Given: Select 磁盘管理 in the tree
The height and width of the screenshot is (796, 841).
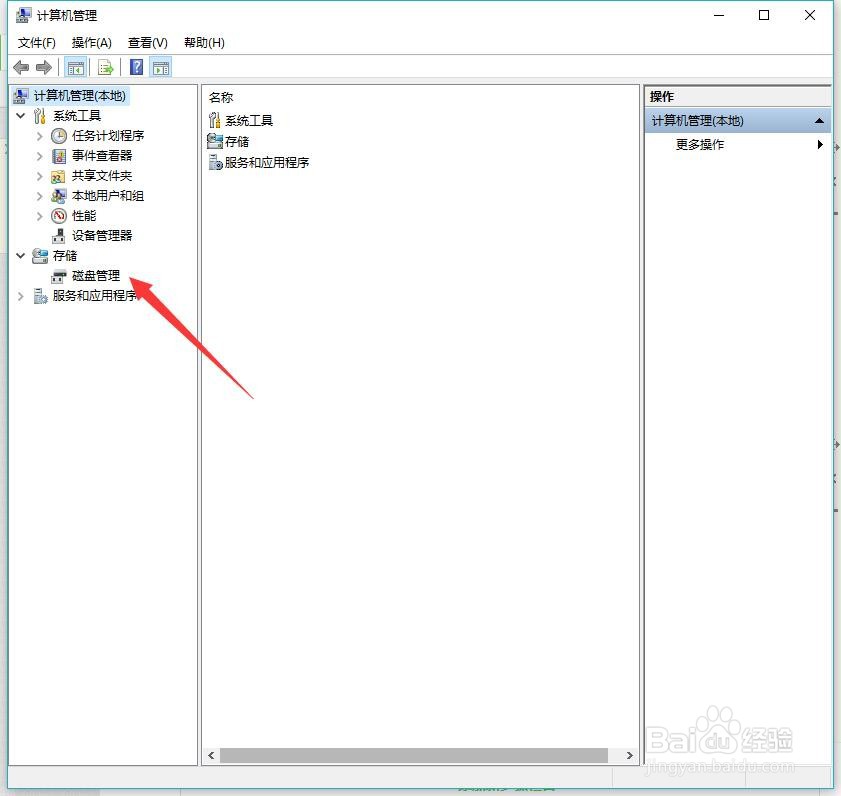Looking at the screenshot, I should [96, 276].
